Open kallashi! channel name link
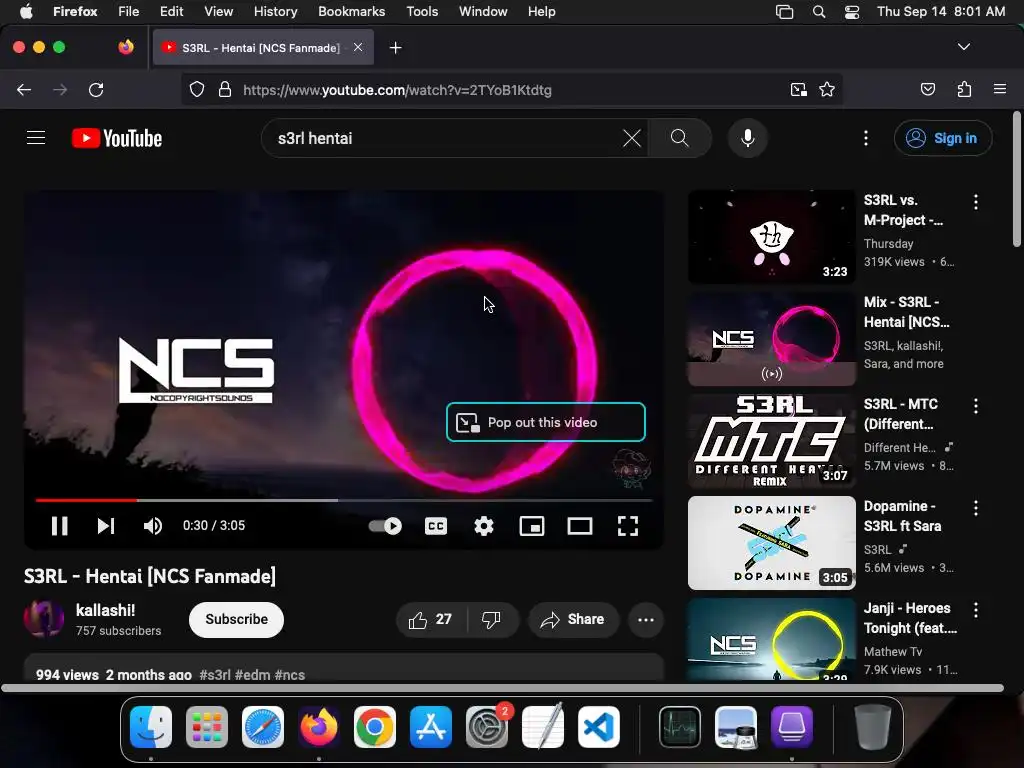The height and width of the screenshot is (768, 1024). [x=105, y=610]
